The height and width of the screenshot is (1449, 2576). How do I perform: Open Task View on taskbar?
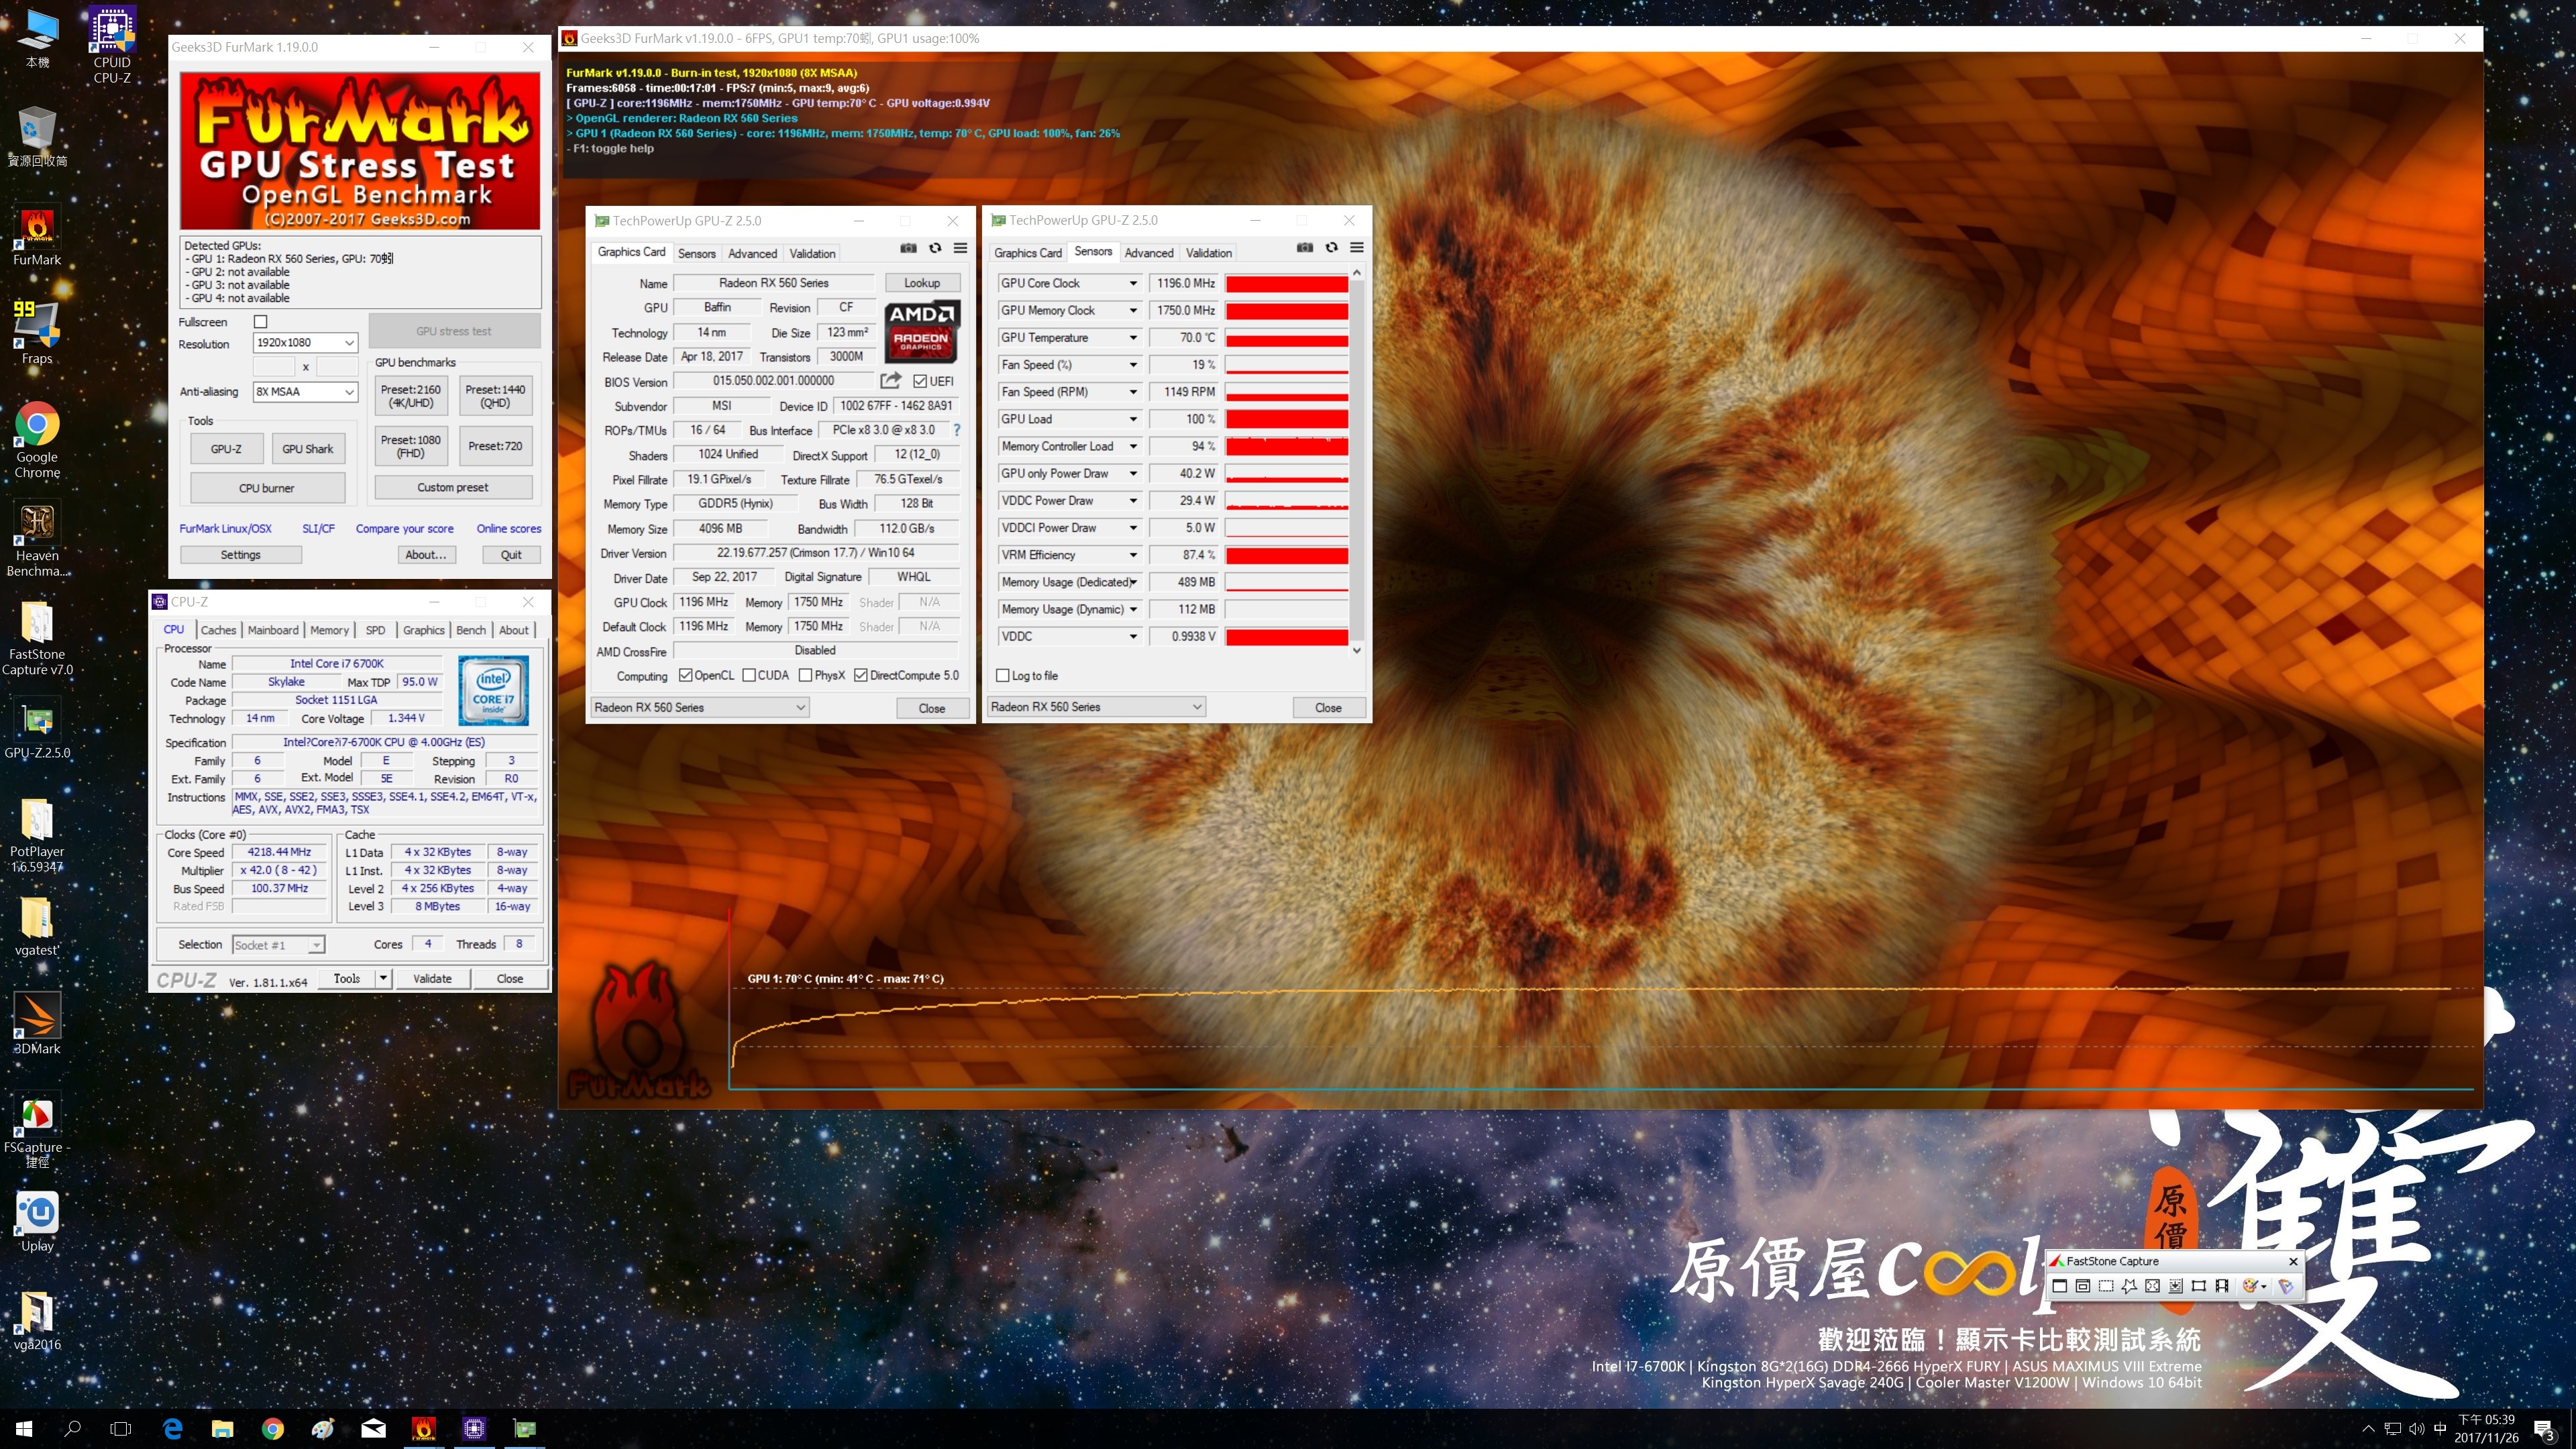(x=120, y=1429)
